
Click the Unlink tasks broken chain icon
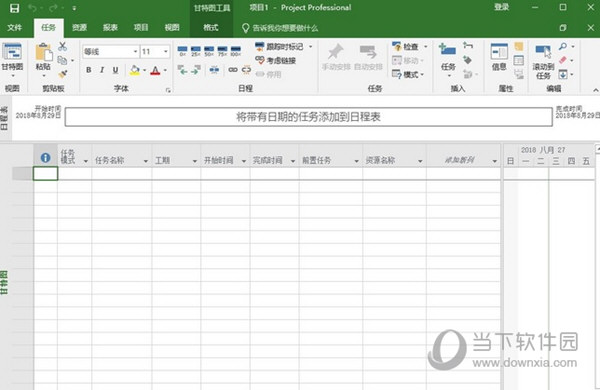pyautogui.click(x=246, y=70)
